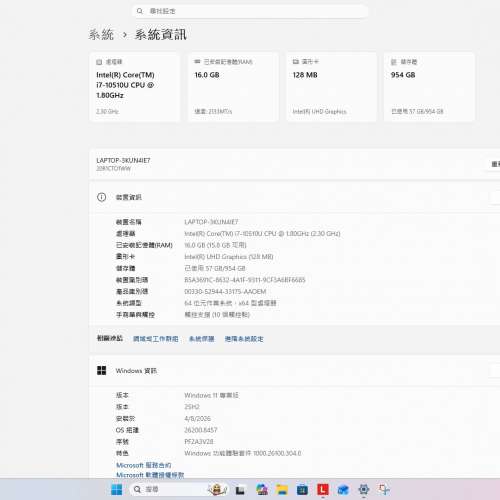Open Outlook from the taskbar
This screenshot has width=500, height=500.
[343, 489]
